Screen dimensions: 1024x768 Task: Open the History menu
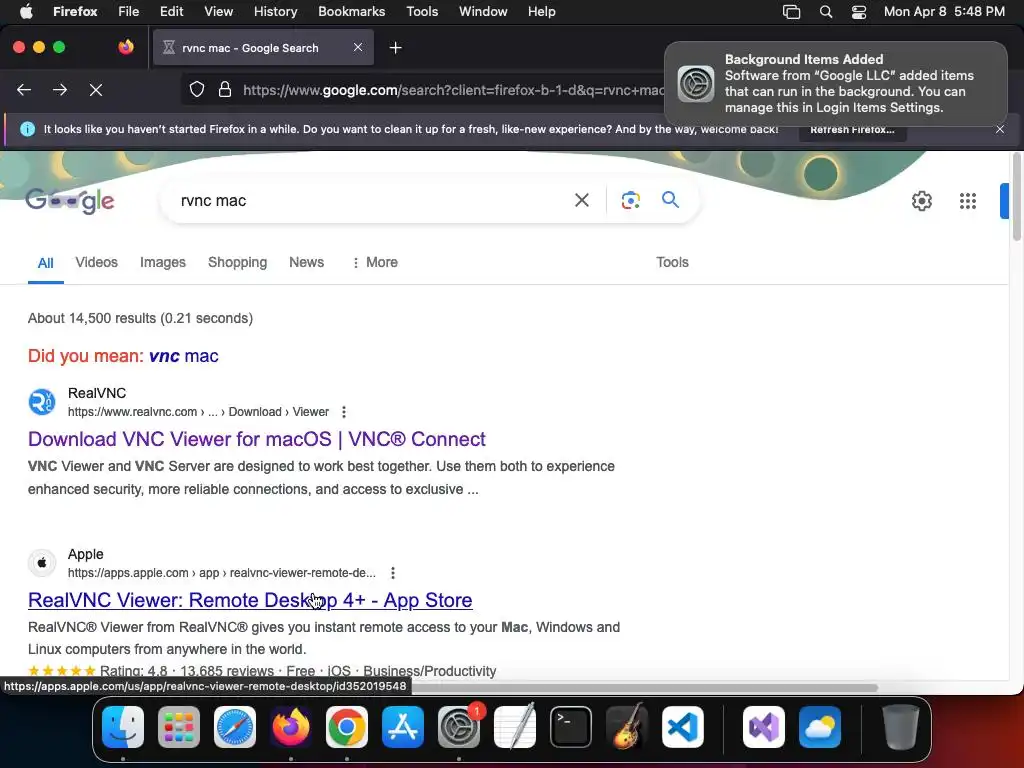point(275,12)
